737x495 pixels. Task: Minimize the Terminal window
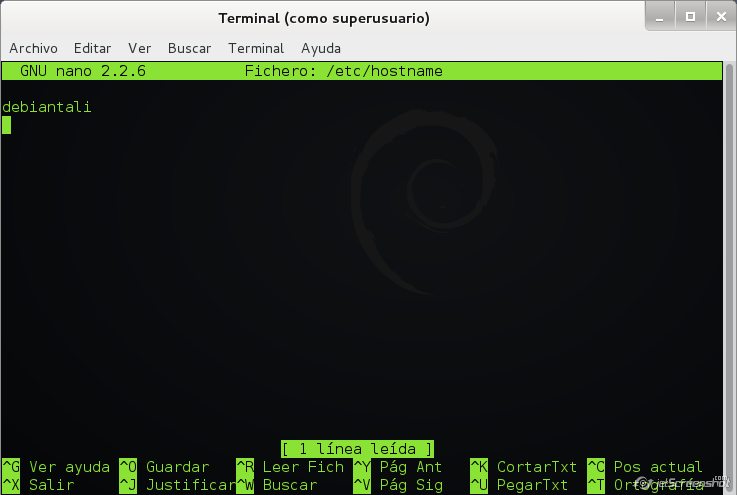pyautogui.click(x=660, y=17)
